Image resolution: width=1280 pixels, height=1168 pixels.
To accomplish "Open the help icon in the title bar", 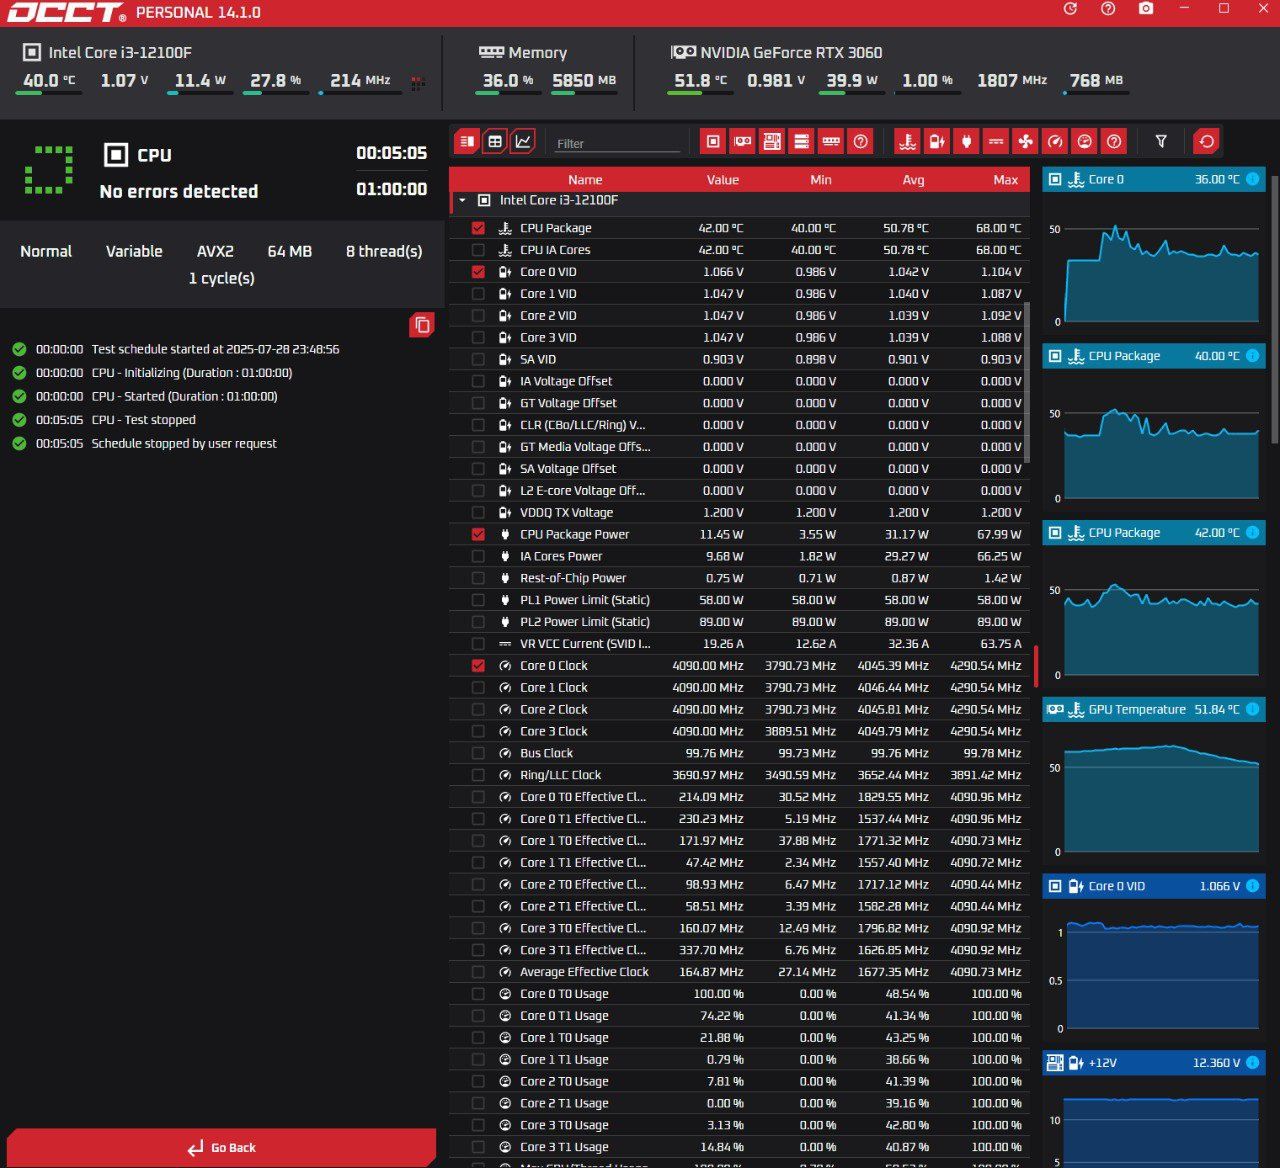I will coord(1108,9).
